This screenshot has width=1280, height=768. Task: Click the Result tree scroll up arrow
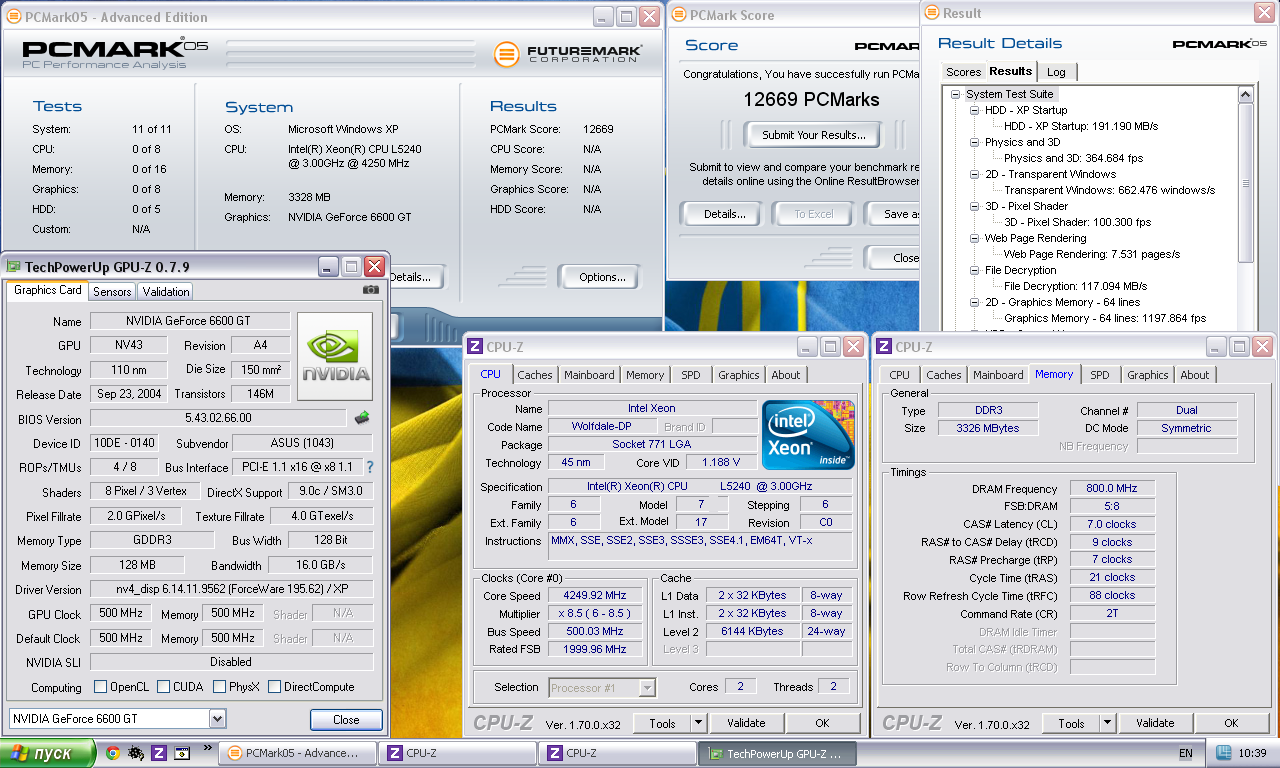1245,95
